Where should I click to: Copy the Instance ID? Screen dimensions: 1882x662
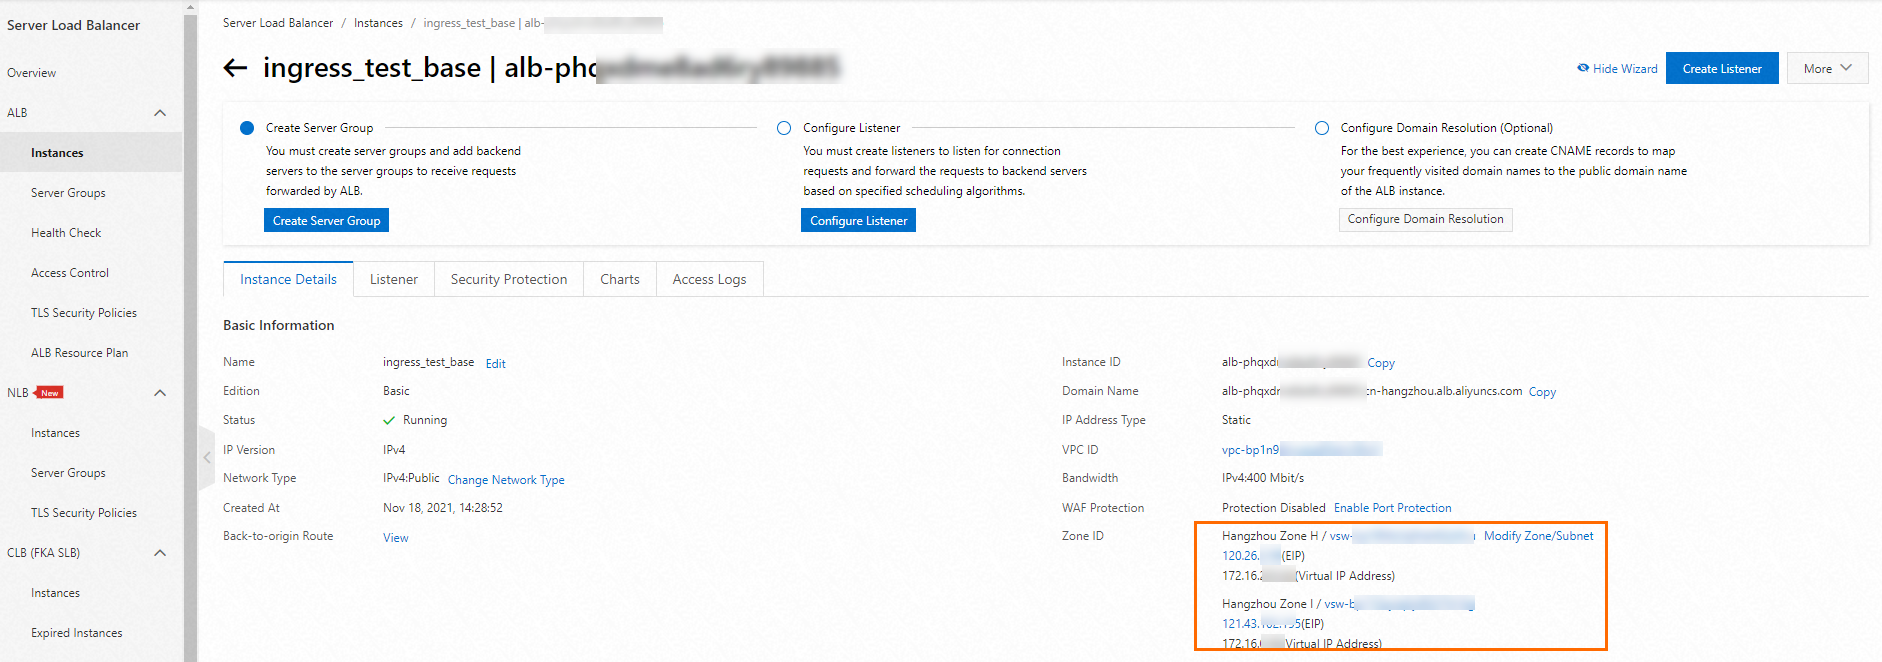[x=1381, y=363]
